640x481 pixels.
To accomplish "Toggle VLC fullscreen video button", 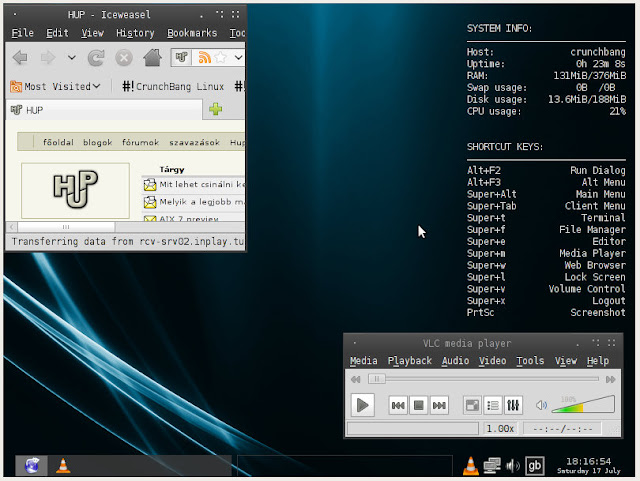I will pos(472,405).
